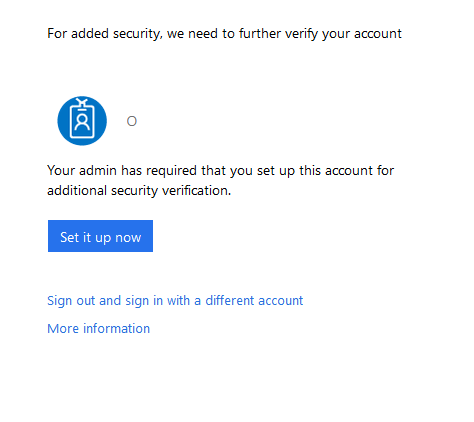
Task: Learn more via the 'More information' hyperlink
Action: coord(99,329)
